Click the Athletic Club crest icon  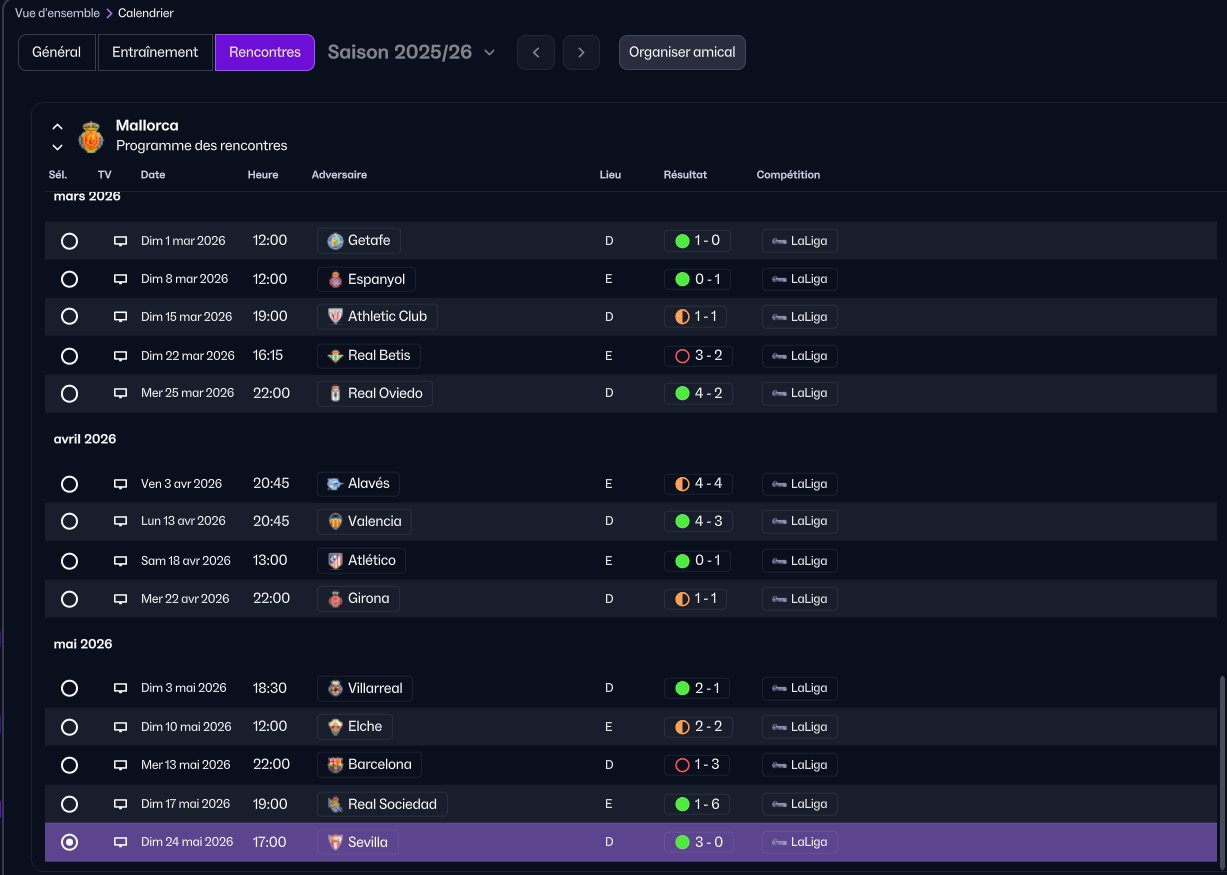tap(335, 317)
